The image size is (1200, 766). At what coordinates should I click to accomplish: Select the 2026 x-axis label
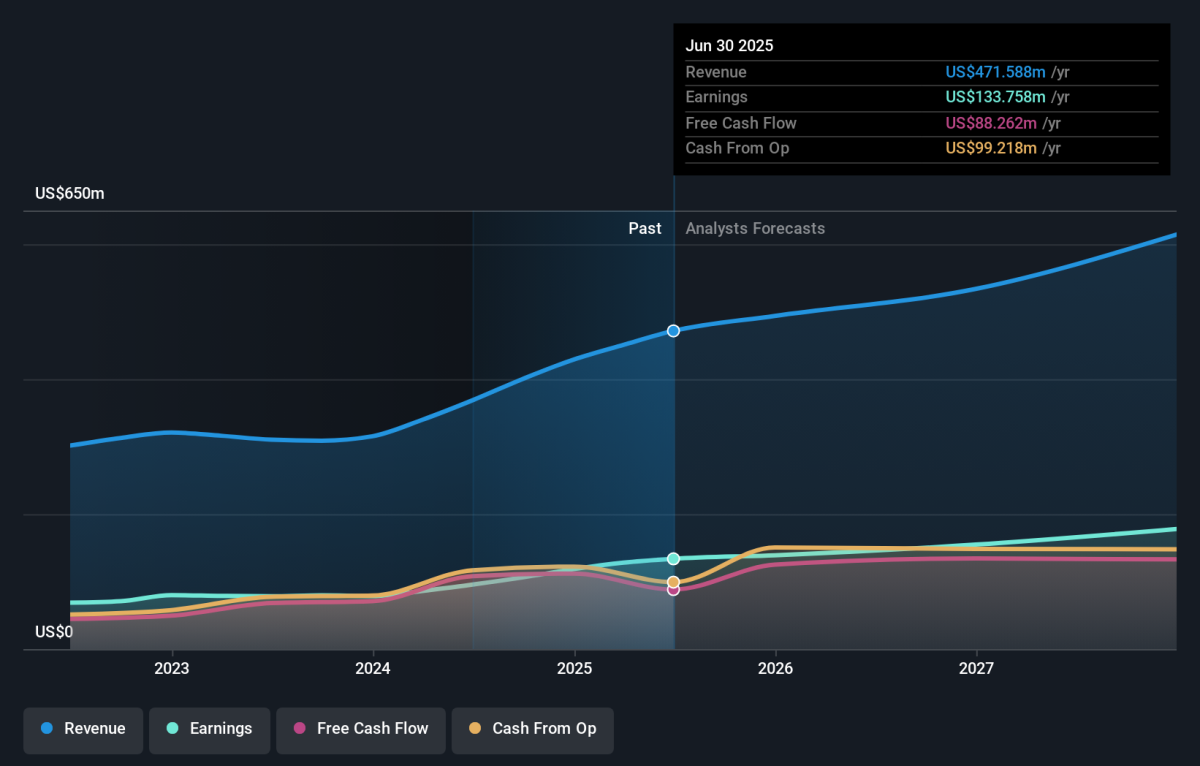point(775,668)
